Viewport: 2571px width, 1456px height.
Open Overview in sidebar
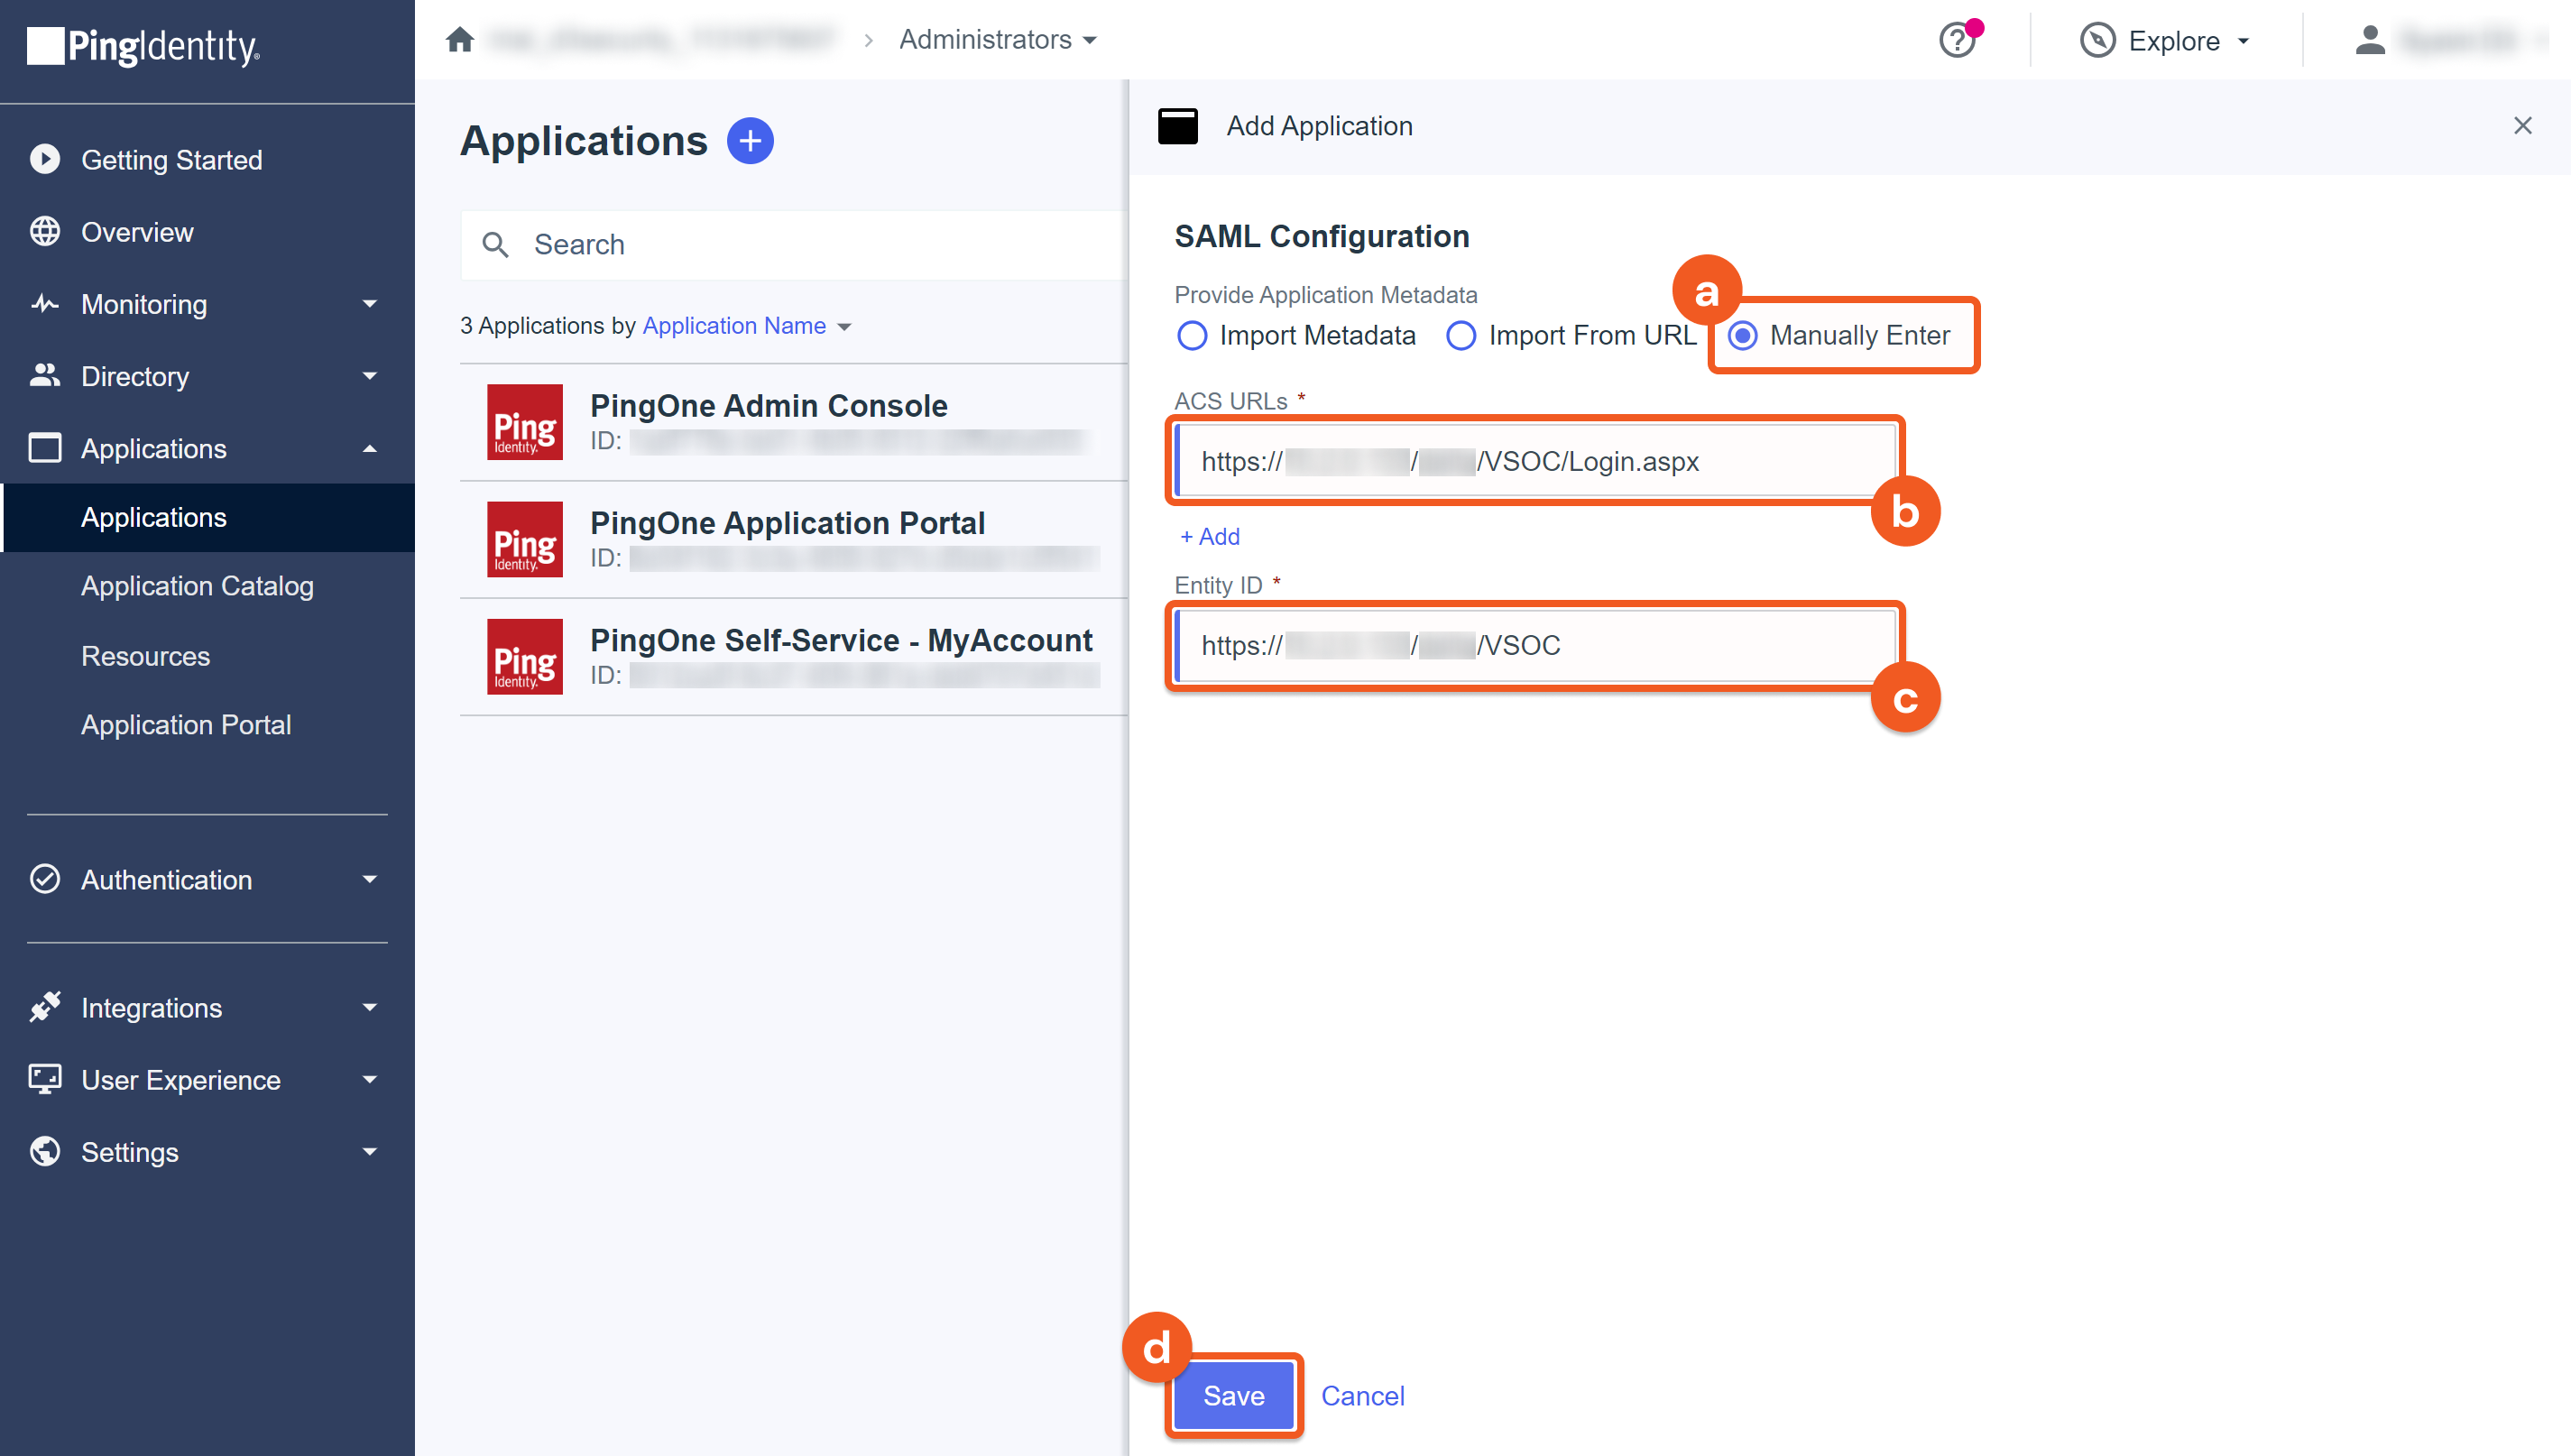click(x=137, y=231)
